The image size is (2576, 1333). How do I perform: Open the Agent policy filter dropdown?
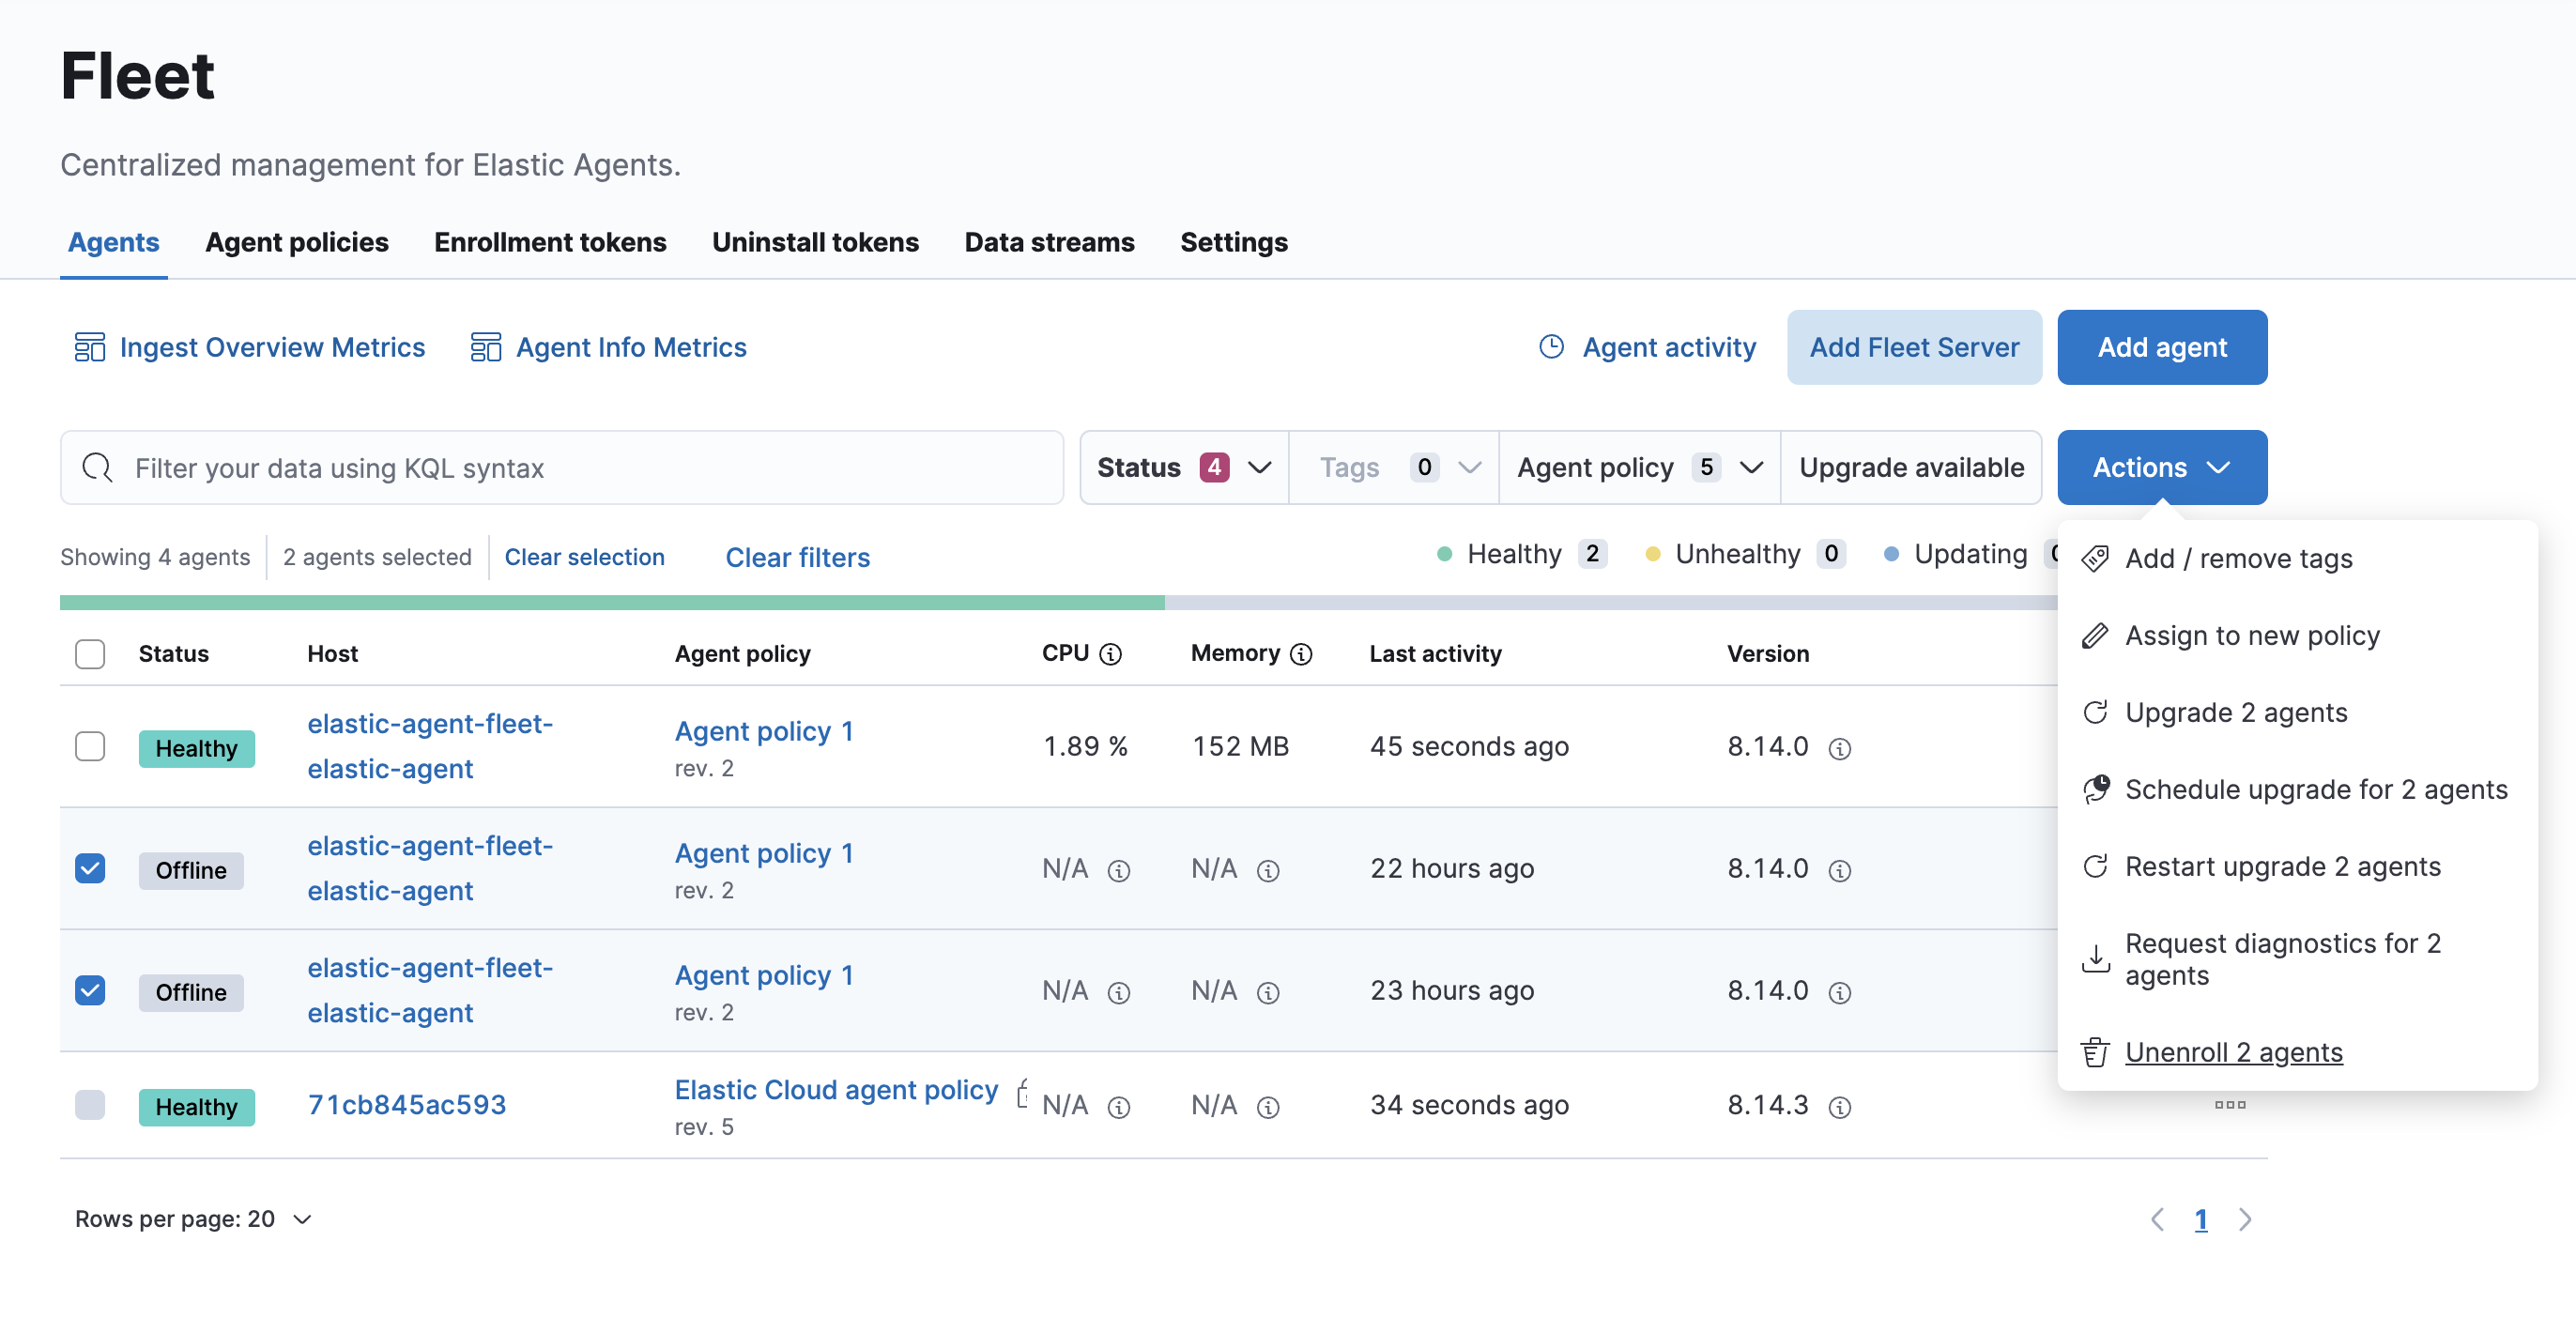[x=1638, y=467]
